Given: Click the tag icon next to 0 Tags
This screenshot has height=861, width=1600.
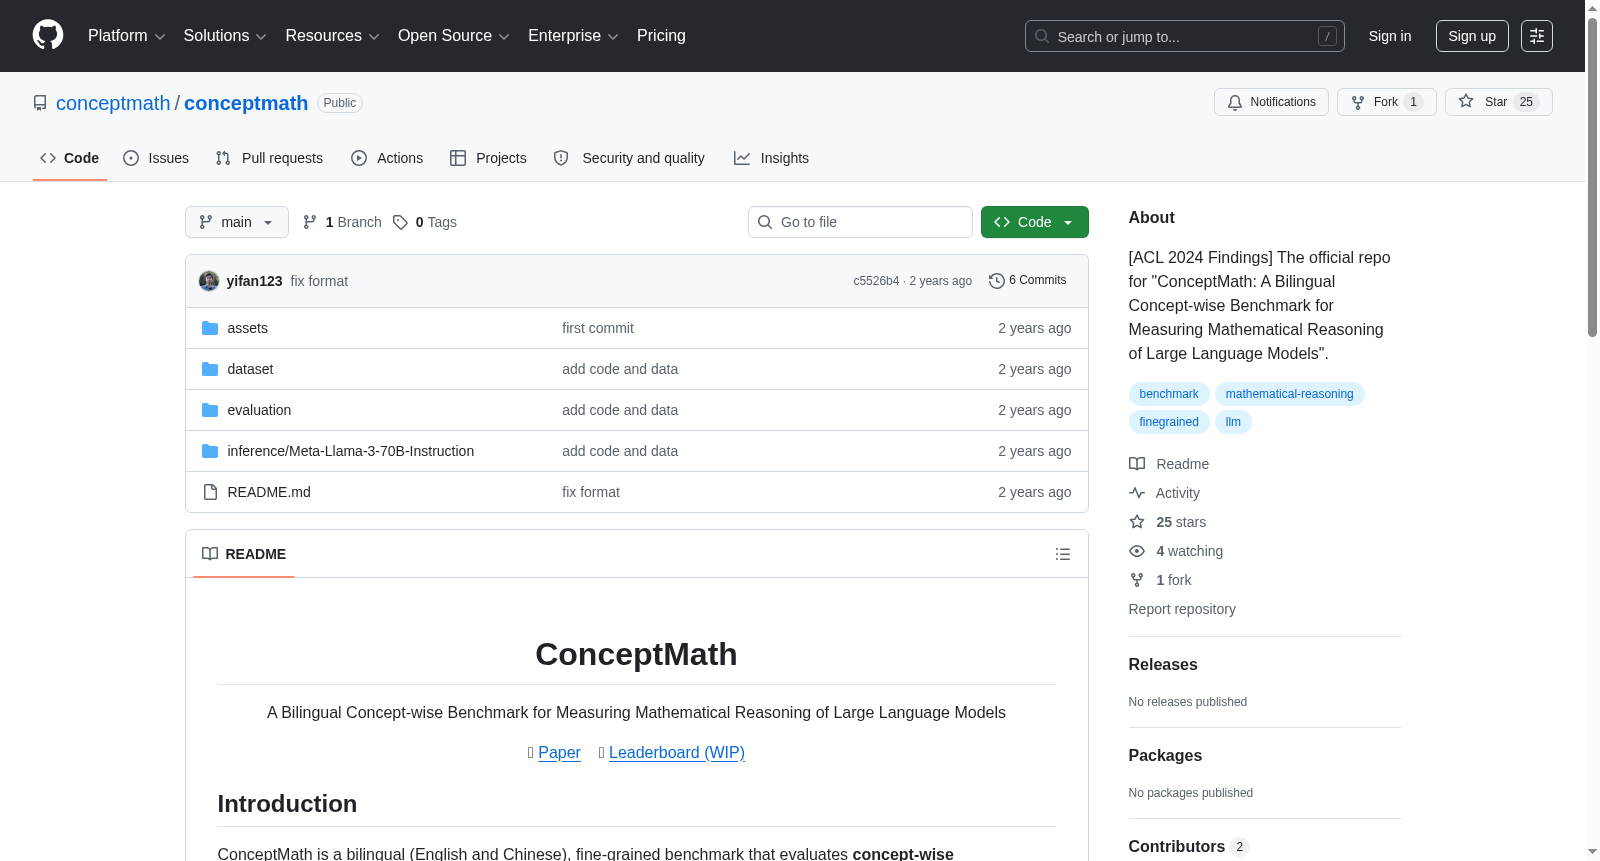Looking at the screenshot, I should pos(400,222).
